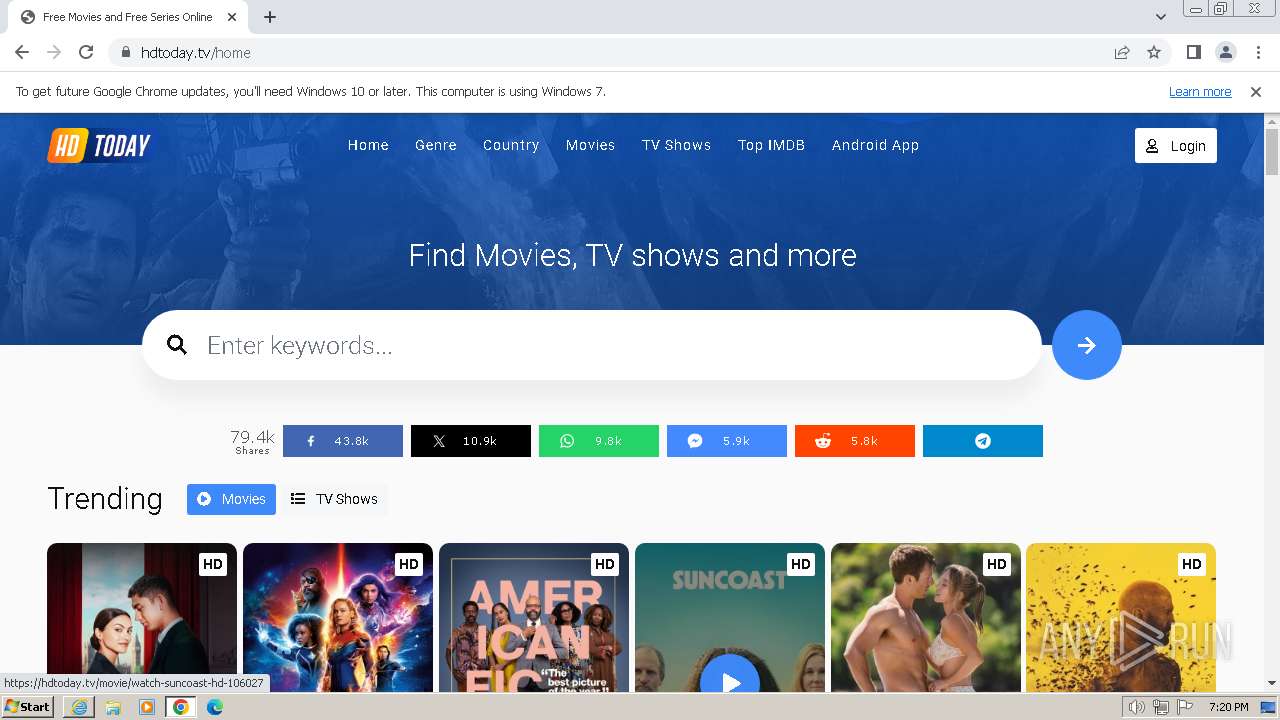Open the Genre menu
Image resolution: width=1280 pixels, height=720 pixels.
click(x=436, y=145)
